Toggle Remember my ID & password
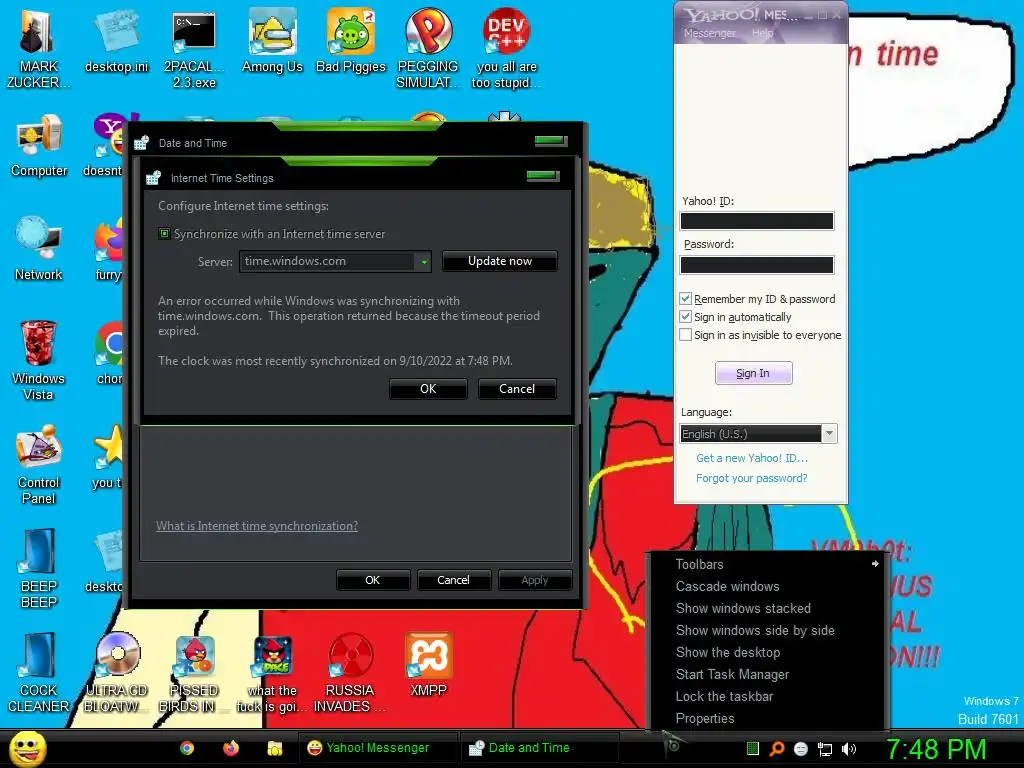 point(686,298)
